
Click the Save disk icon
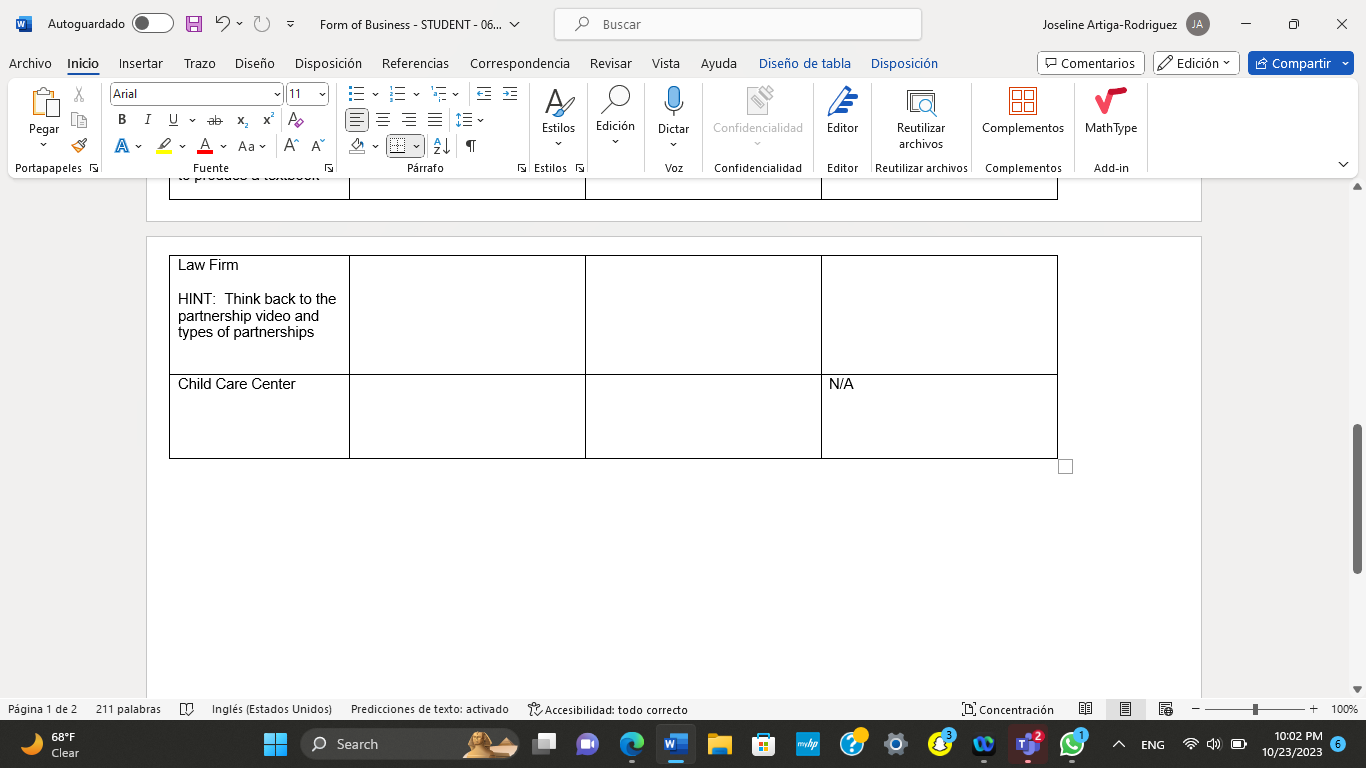click(194, 24)
